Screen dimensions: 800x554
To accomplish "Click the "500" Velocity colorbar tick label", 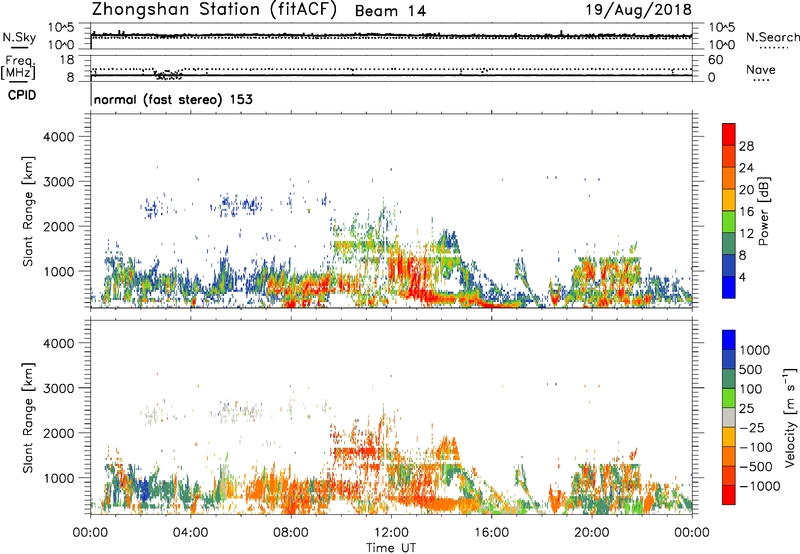I will pyautogui.click(x=751, y=369).
